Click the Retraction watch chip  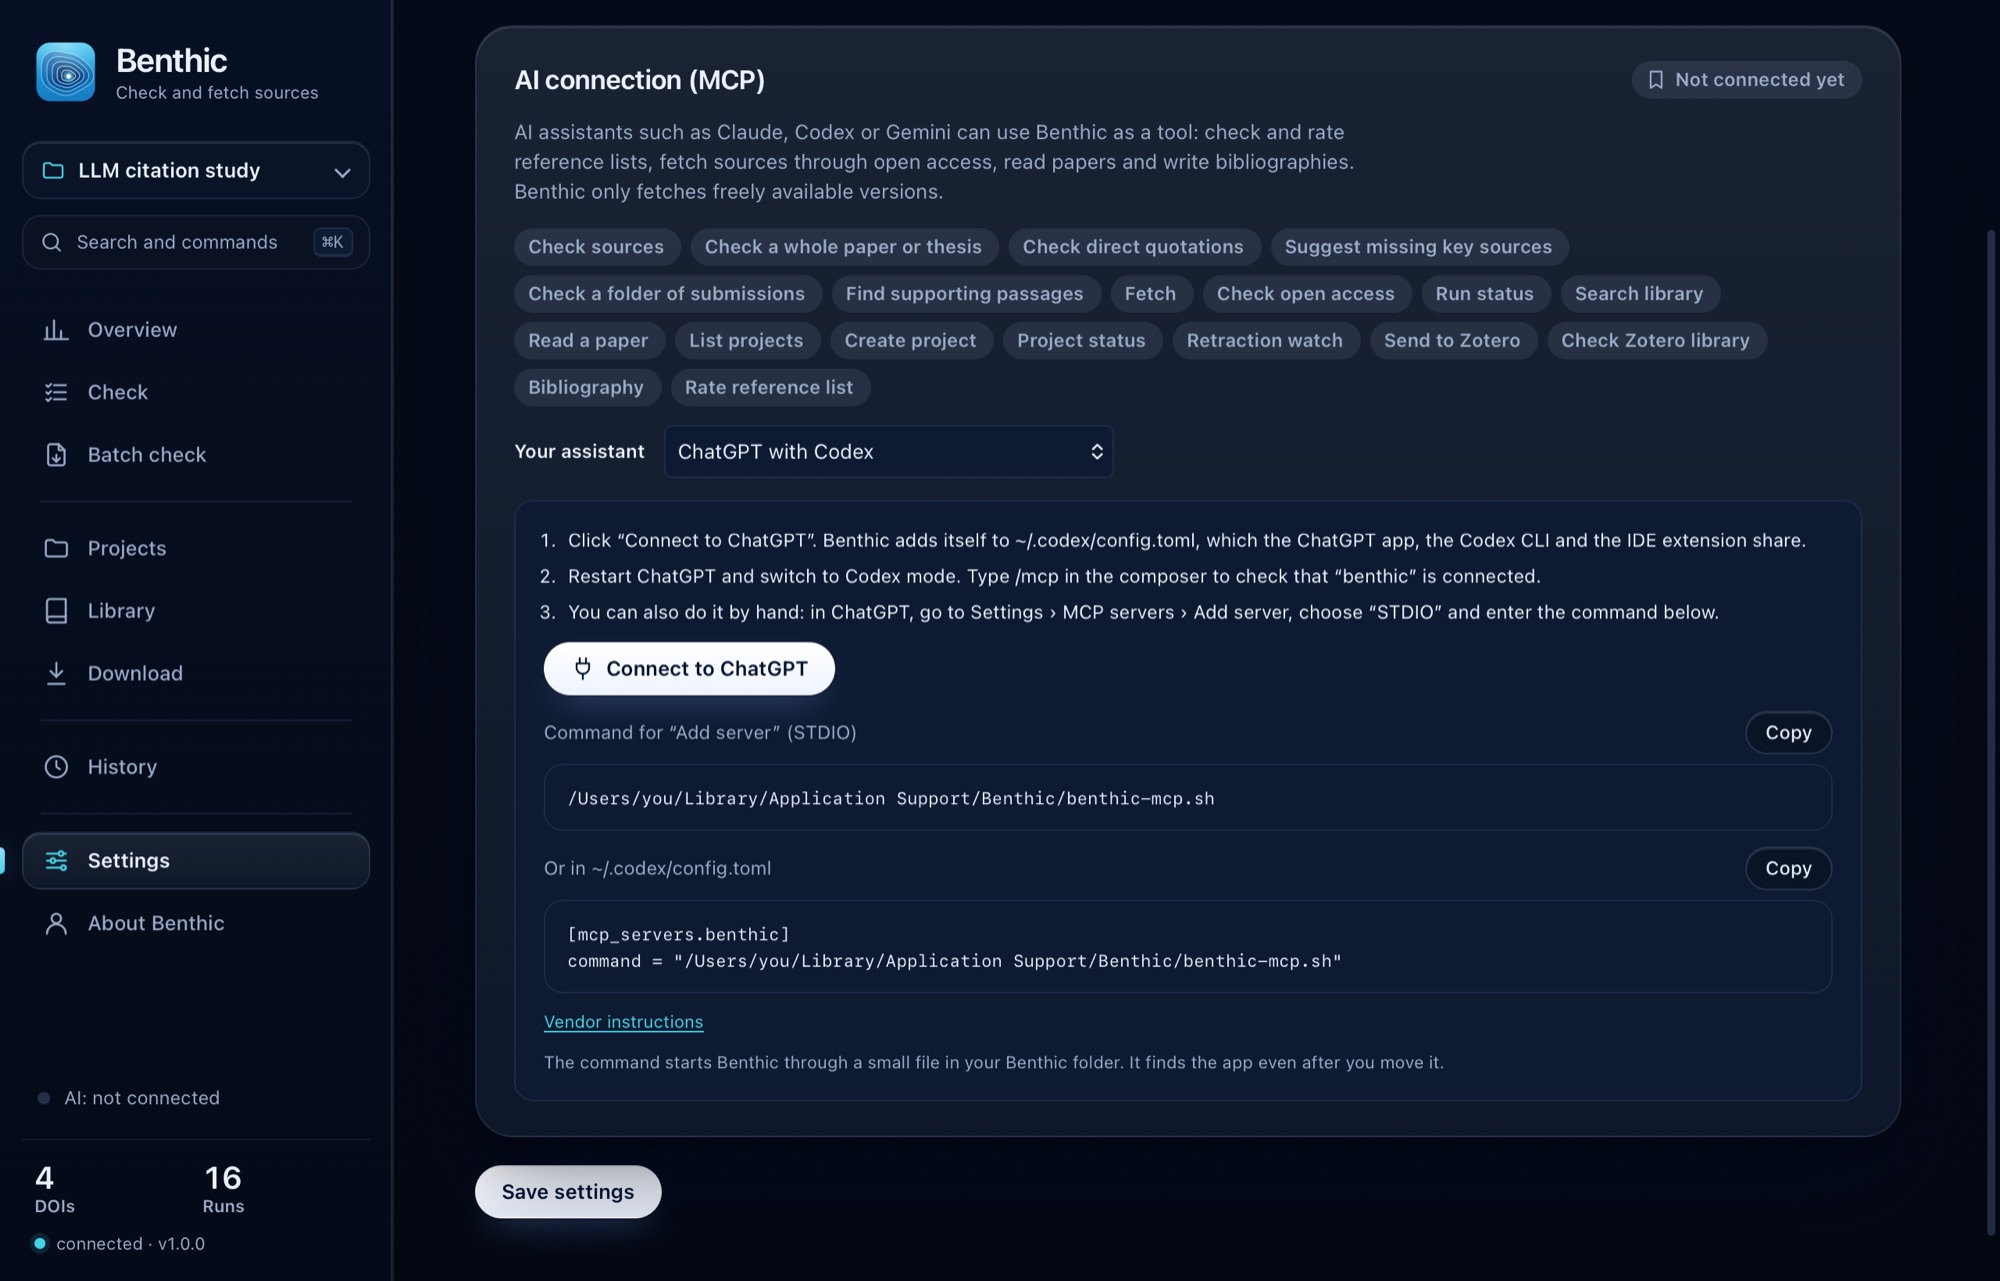pyautogui.click(x=1264, y=341)
